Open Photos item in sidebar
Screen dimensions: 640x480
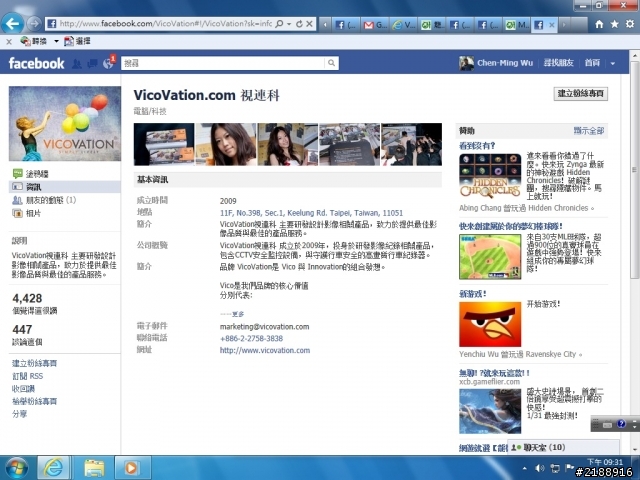tap(27, 213)
